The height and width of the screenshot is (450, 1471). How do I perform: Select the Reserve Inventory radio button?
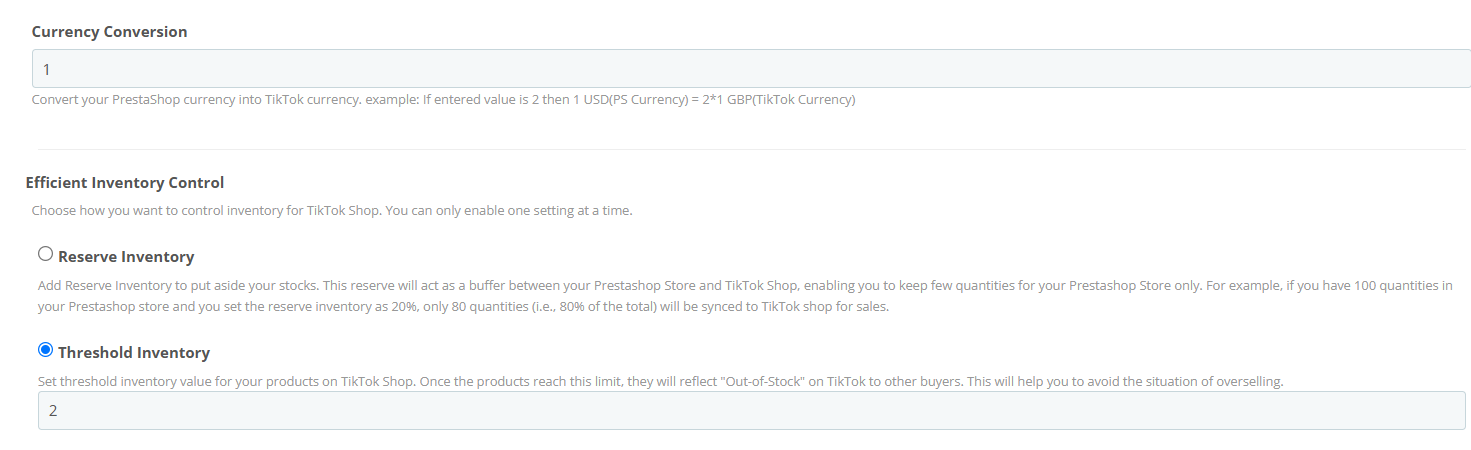[45, 254]
